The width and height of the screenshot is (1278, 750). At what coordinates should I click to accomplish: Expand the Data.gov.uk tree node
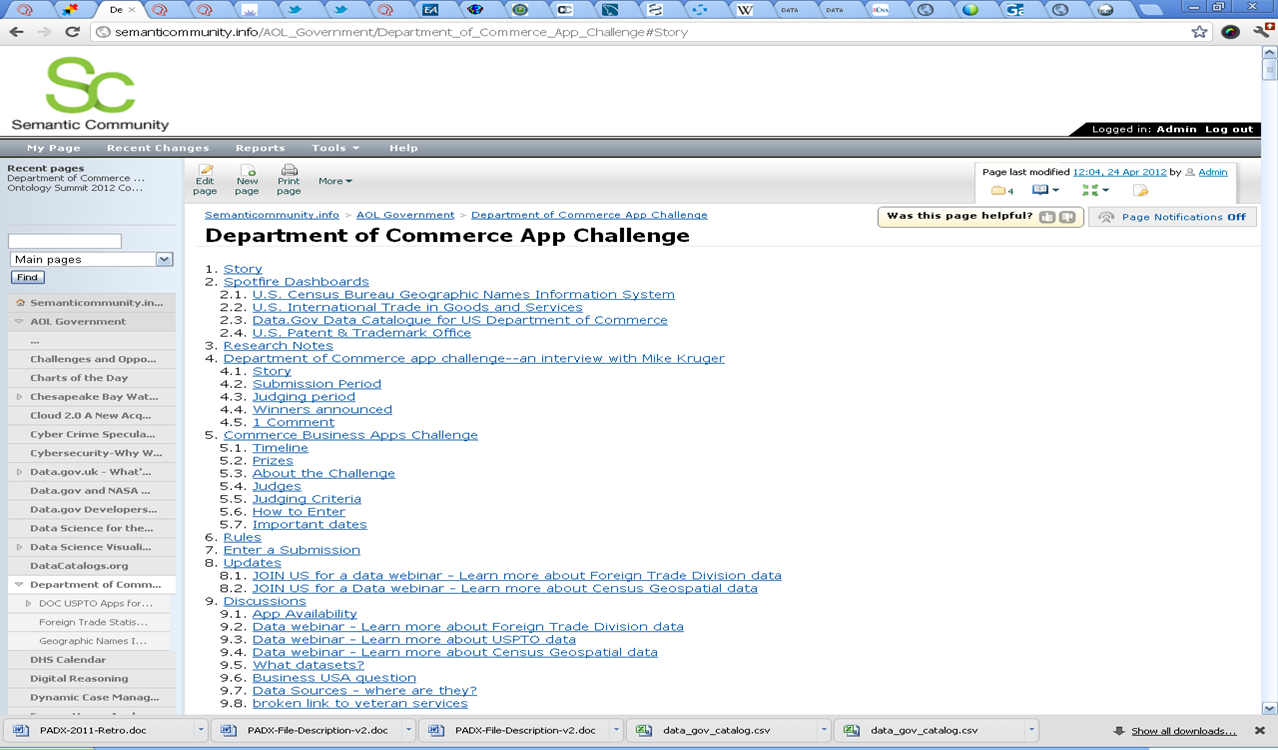pos(19,472)
